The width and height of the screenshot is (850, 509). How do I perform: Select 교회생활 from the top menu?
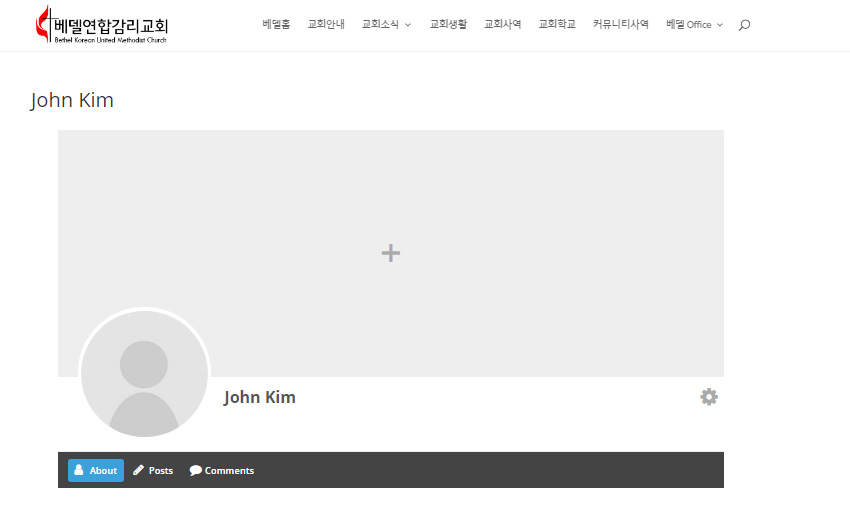coord(448,24)
